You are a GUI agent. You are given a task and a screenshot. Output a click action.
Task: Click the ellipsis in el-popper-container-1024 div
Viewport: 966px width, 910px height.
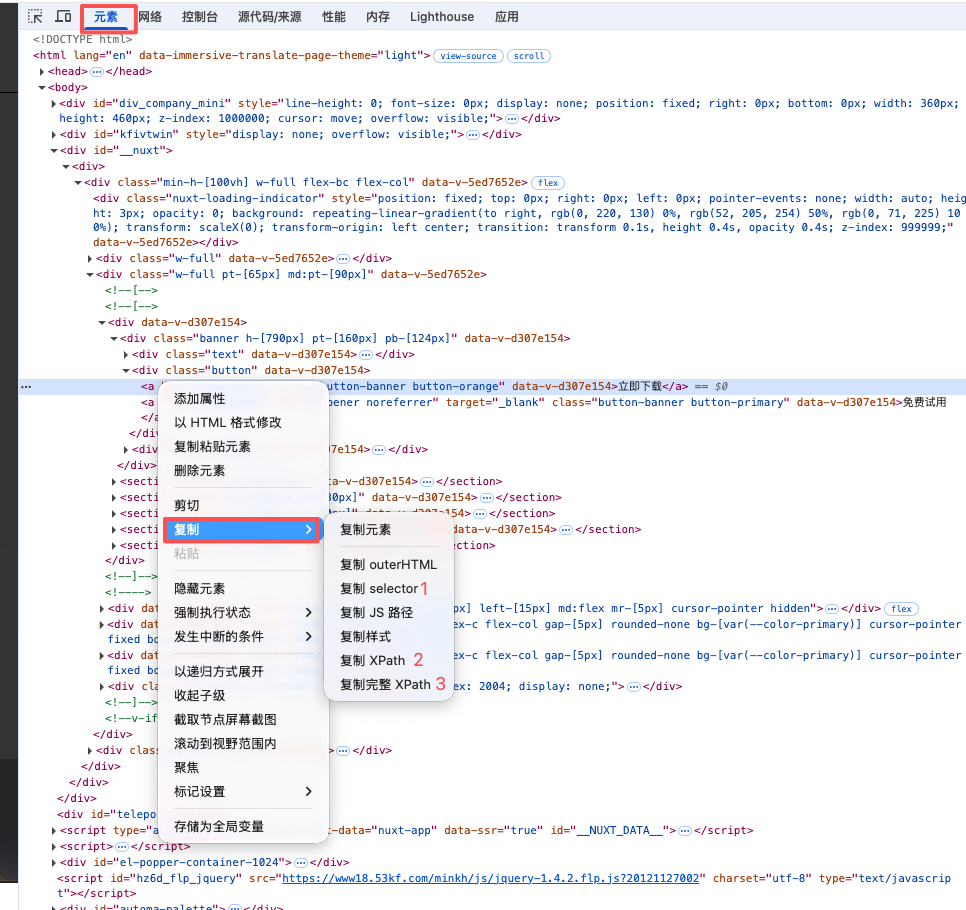point(301,863)
